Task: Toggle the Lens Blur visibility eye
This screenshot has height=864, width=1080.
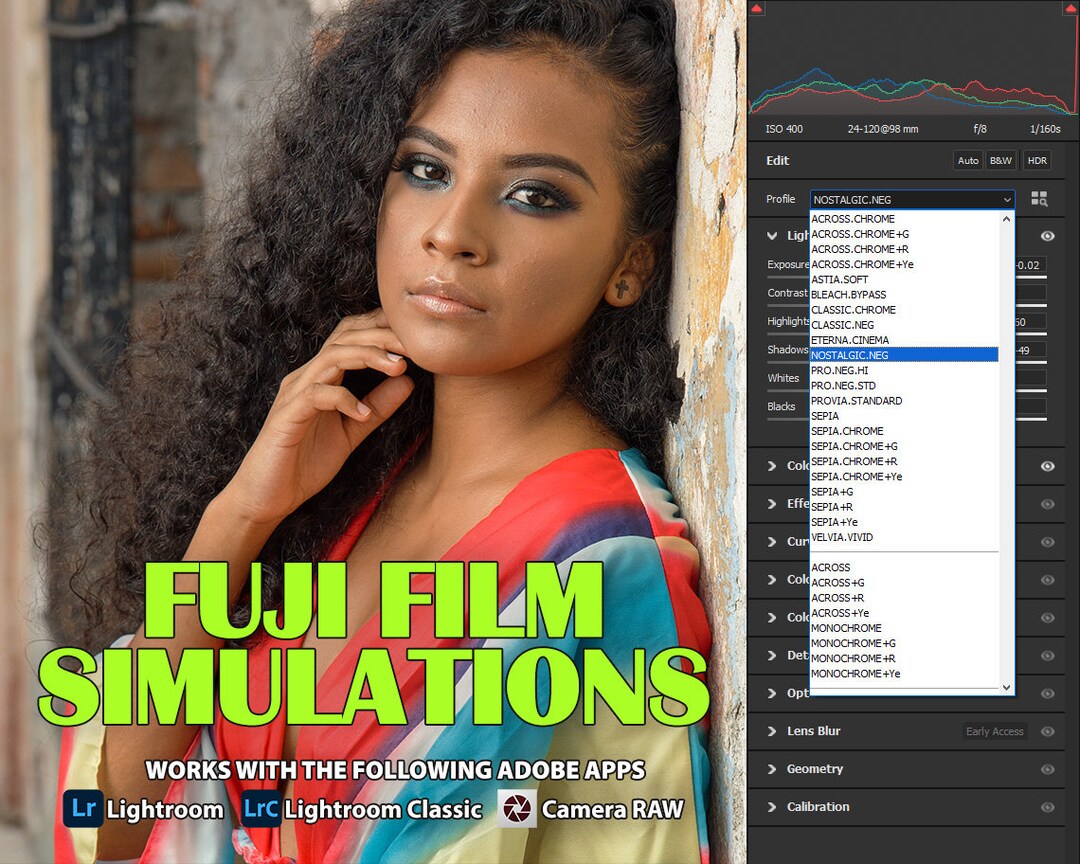Action: click(x=1048, y=731)
